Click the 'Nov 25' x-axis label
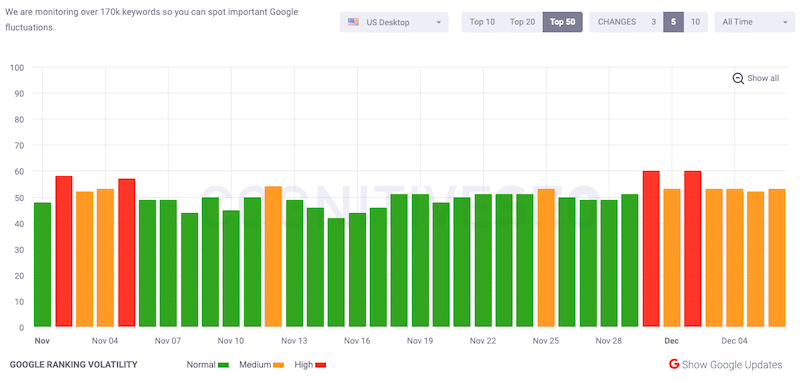 pos(546,341)
